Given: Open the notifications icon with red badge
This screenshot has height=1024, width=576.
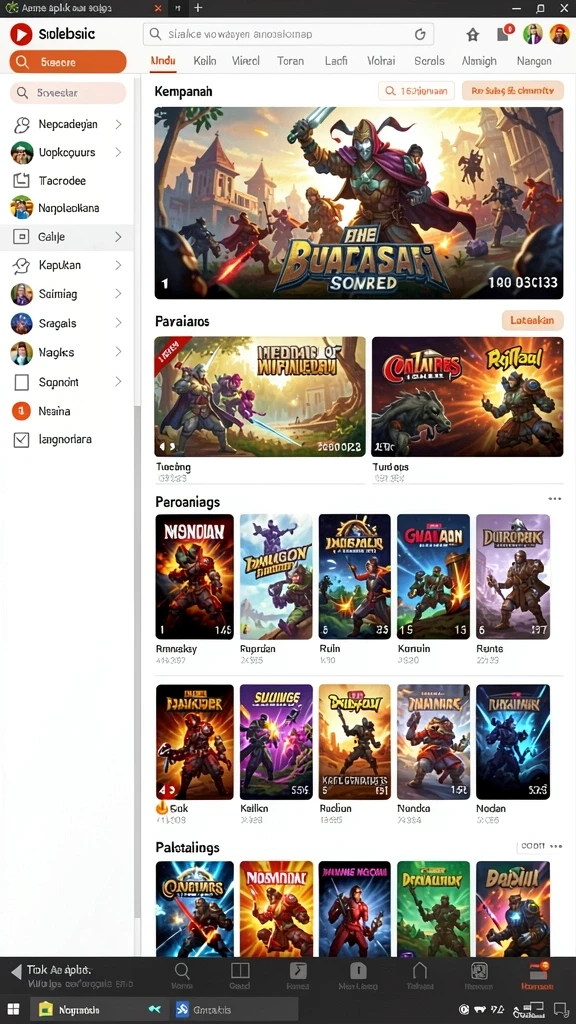Looking at the screenshot, I should pyautogui.click(x=504, y=33).
